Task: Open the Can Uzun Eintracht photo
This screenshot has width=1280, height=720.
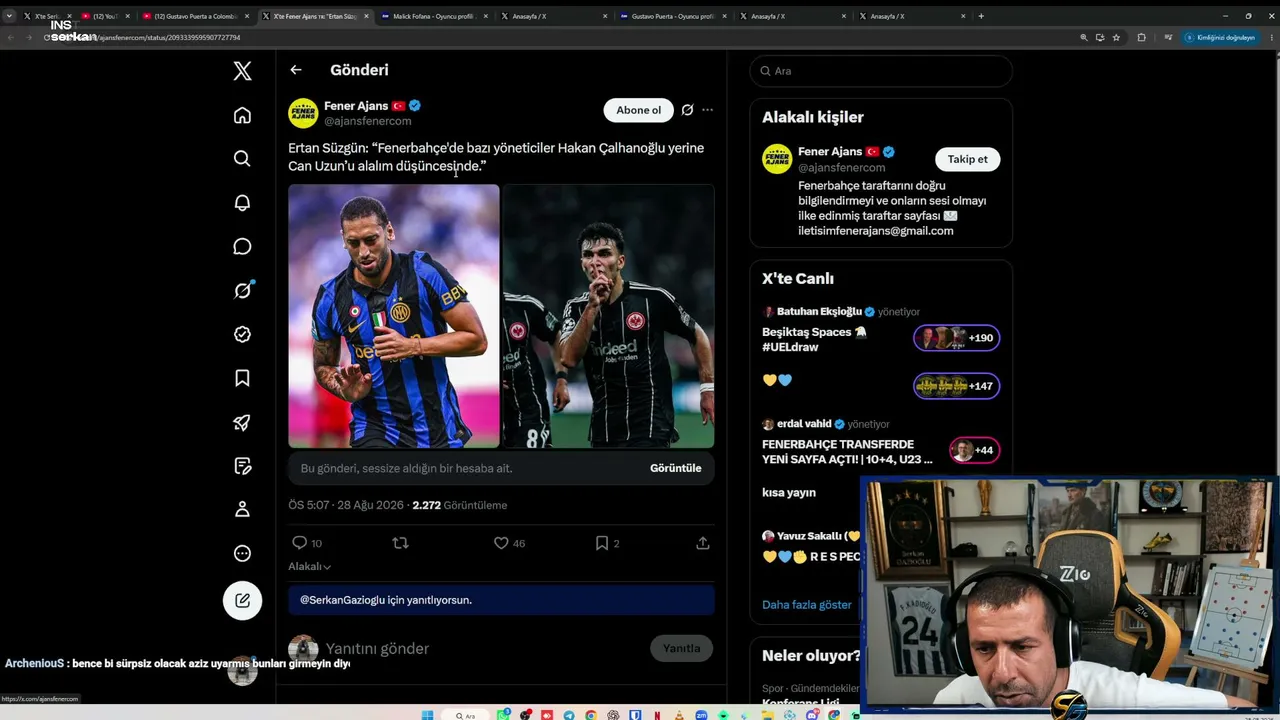Action: [x=608, y=316]
